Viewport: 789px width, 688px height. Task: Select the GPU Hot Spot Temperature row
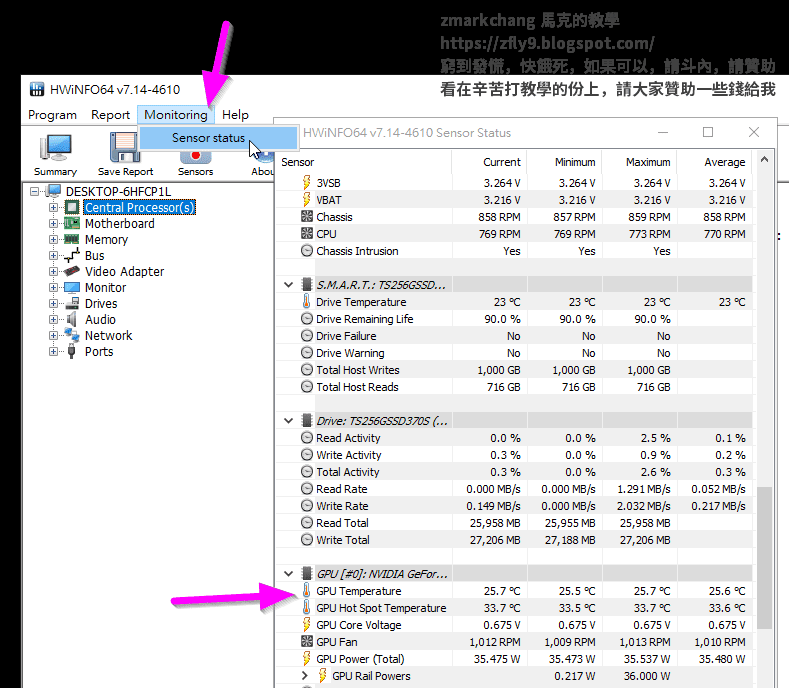(x=514, y=607)
